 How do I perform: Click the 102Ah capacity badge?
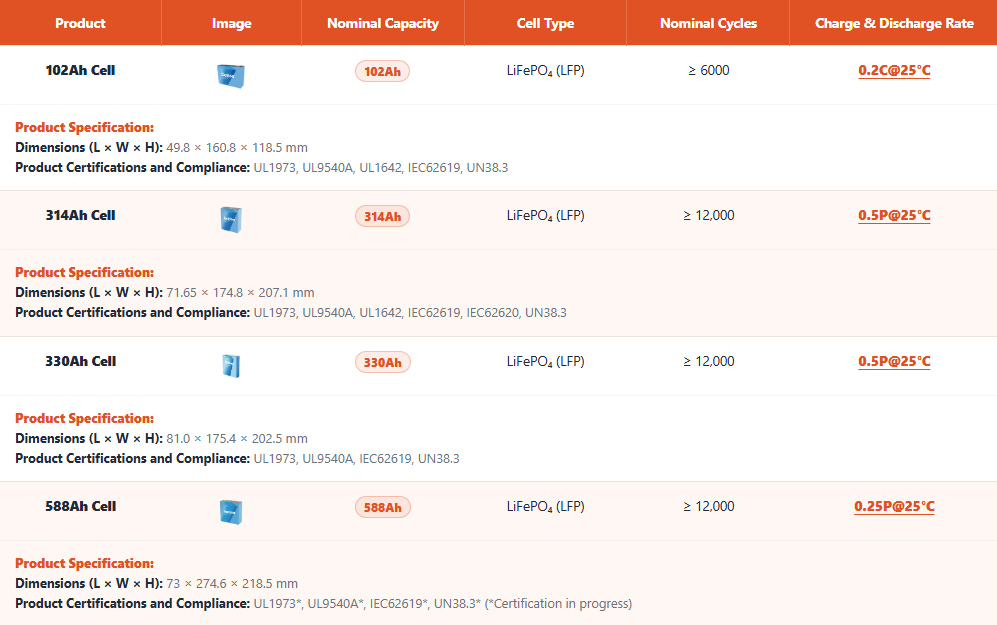coord(382,72)
